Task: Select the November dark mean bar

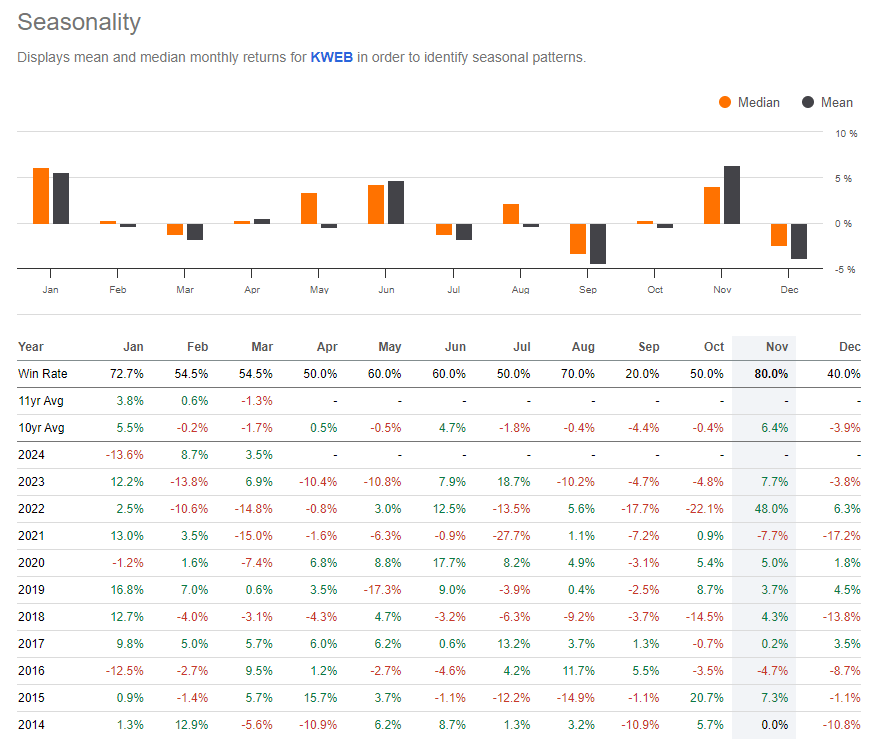Action: coord(732,195)
